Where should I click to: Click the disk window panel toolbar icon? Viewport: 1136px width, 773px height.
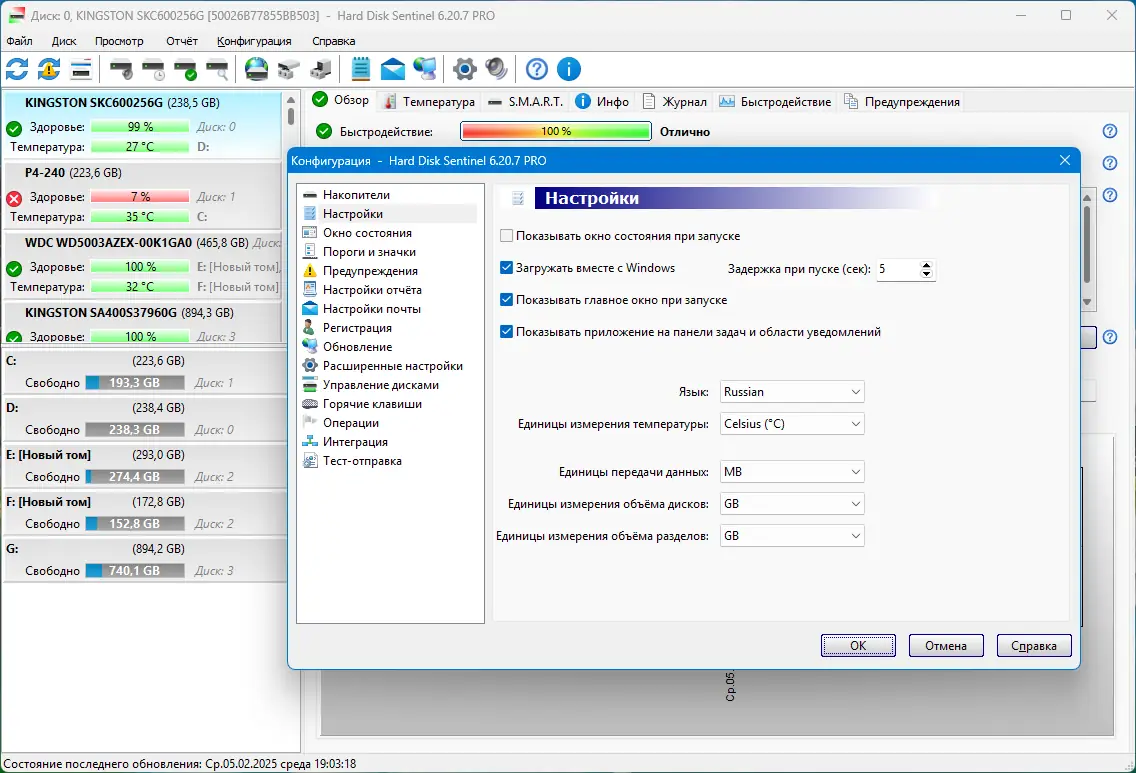pos(81,70)
